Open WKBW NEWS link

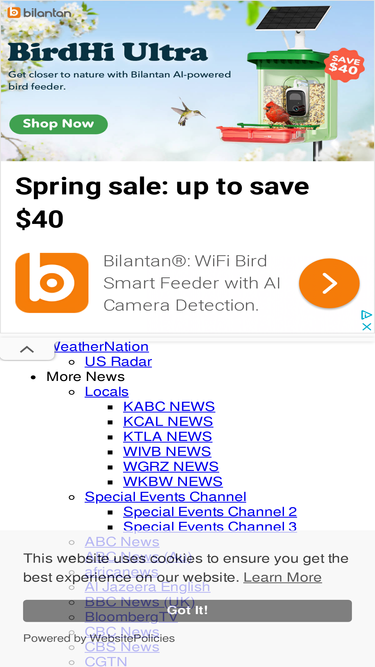point(173,481)
